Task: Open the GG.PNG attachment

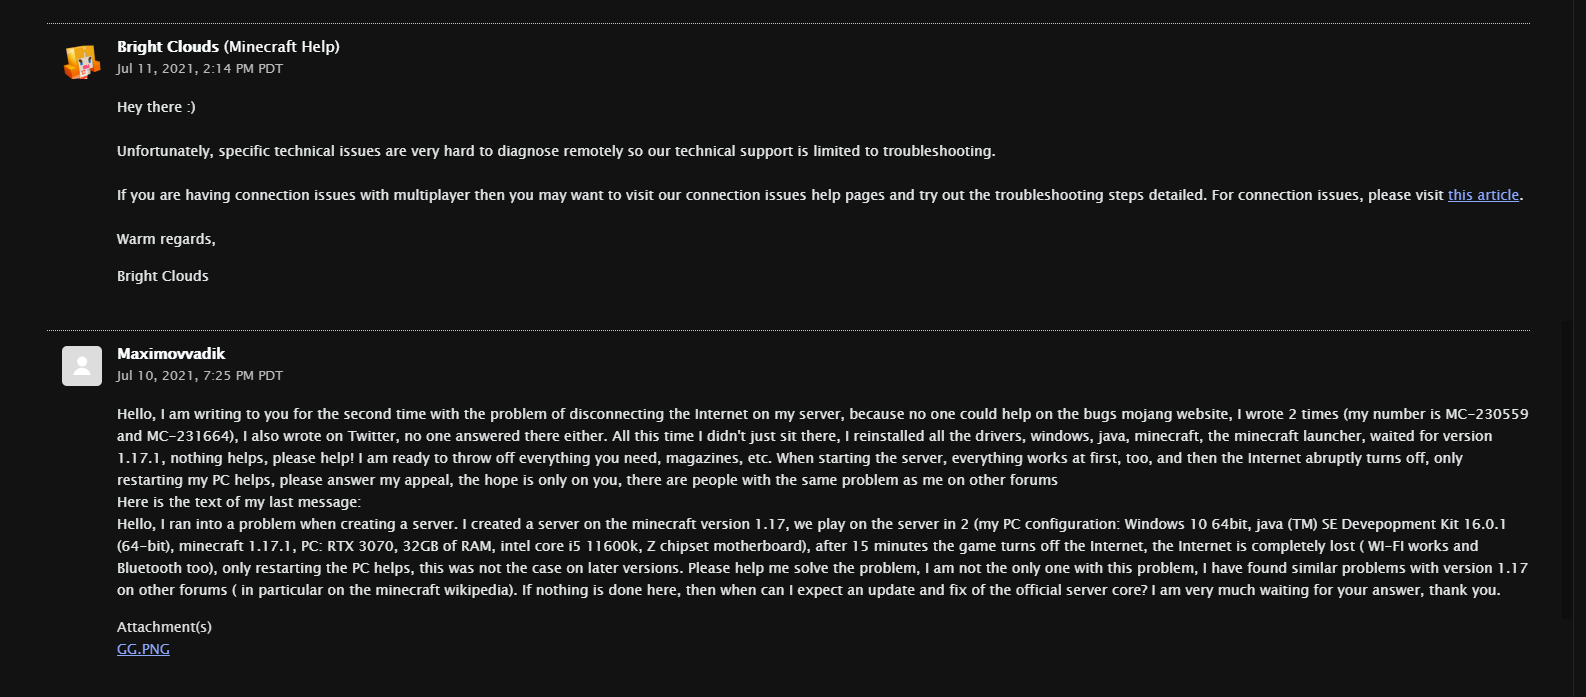Action: (143, 649)
